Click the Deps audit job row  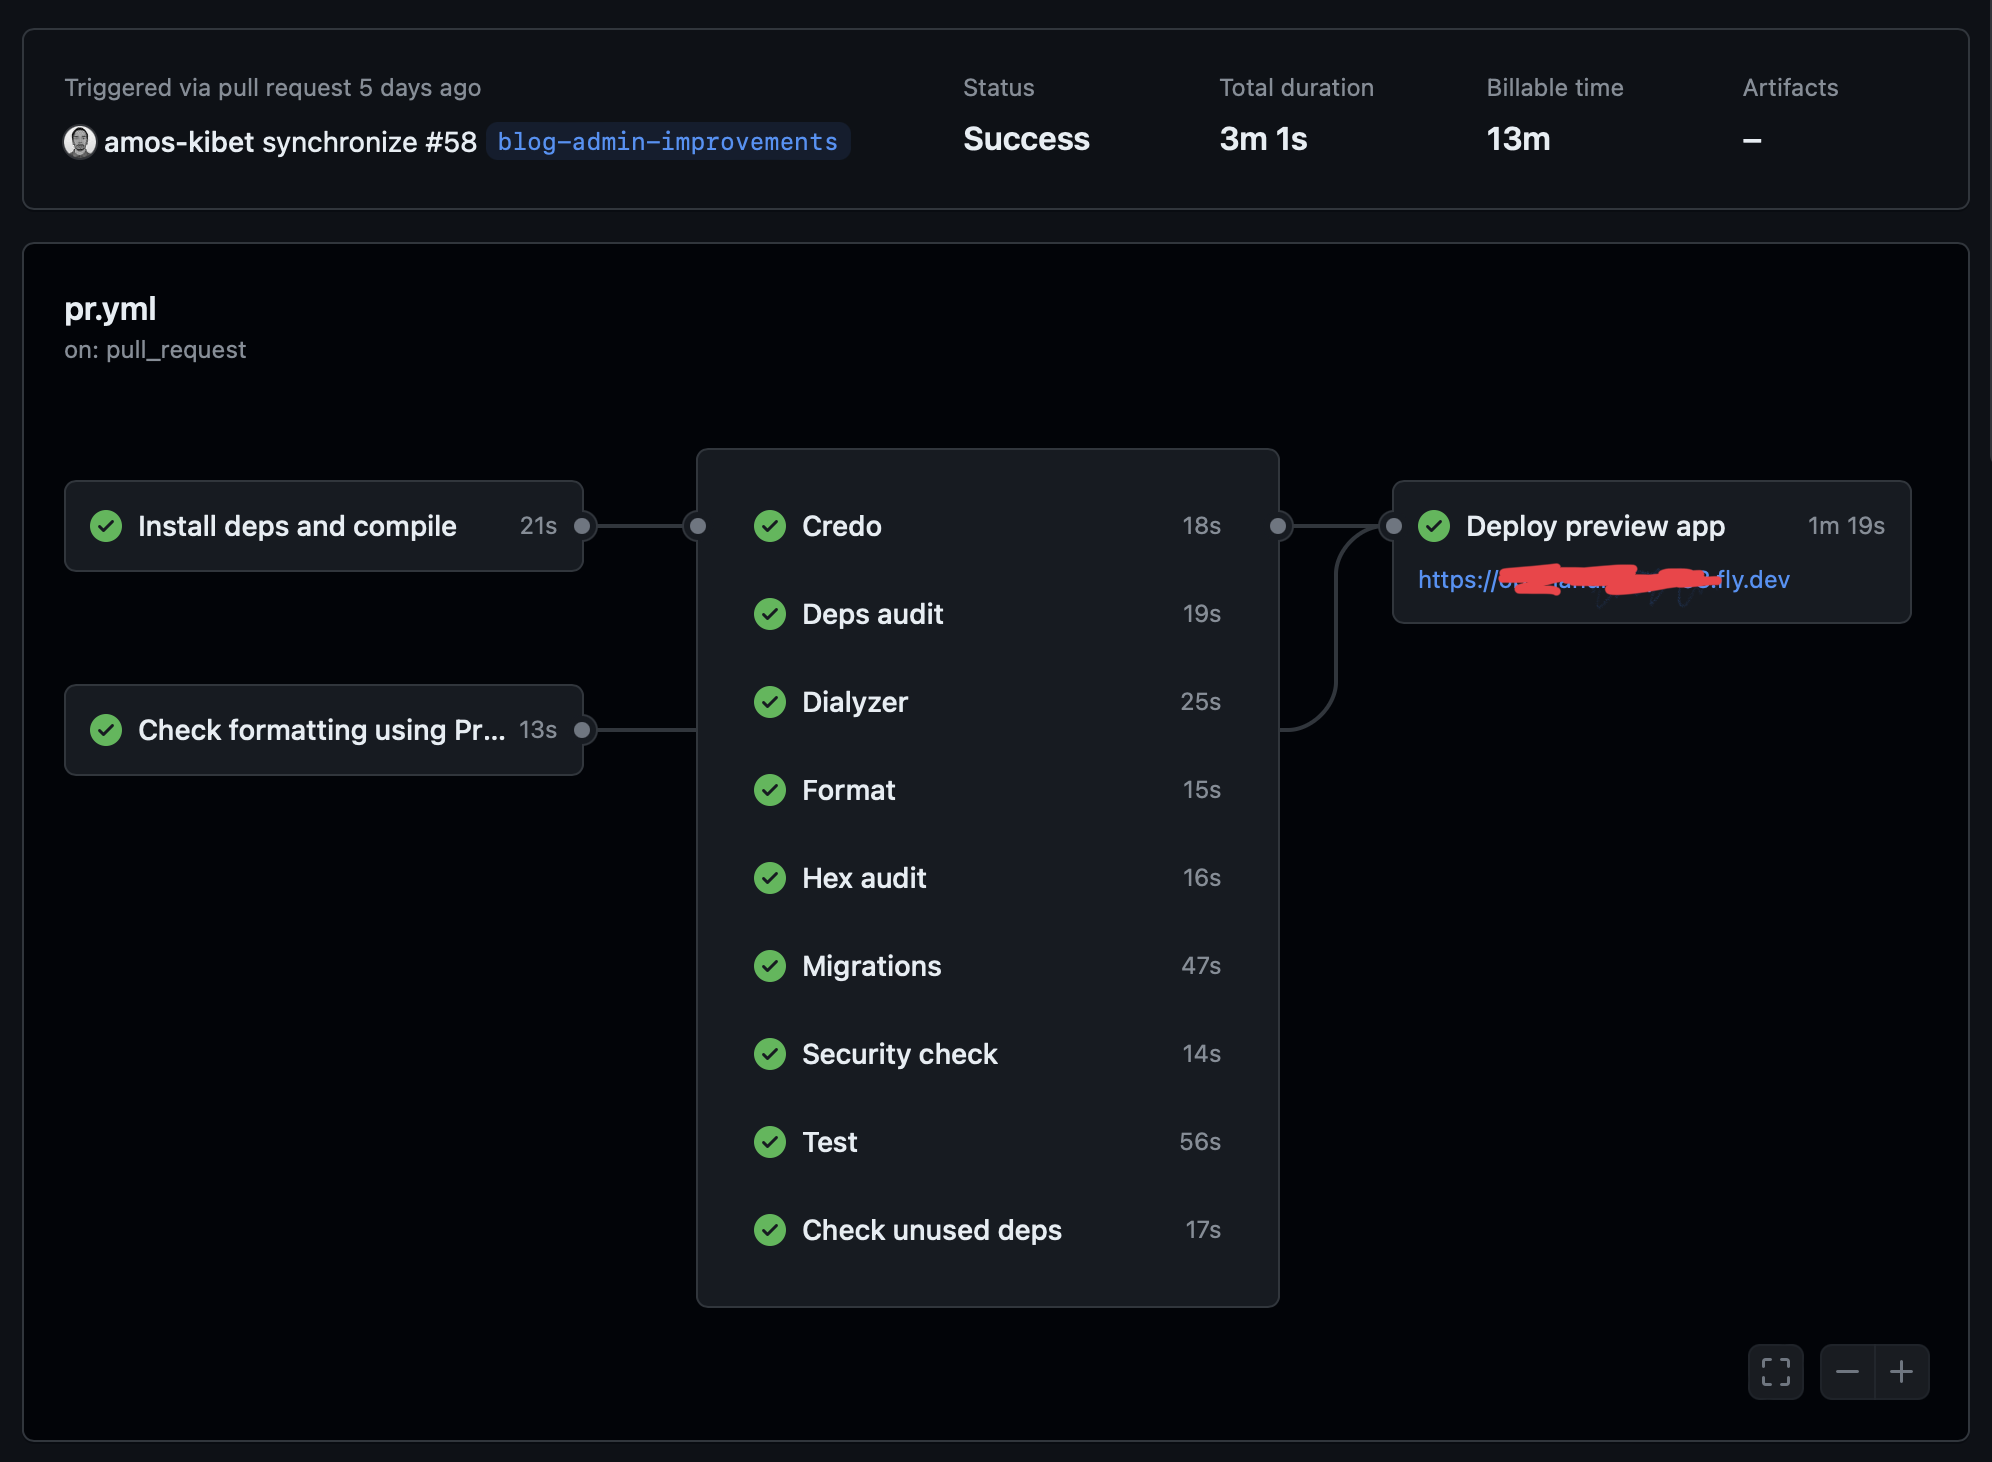872,614
